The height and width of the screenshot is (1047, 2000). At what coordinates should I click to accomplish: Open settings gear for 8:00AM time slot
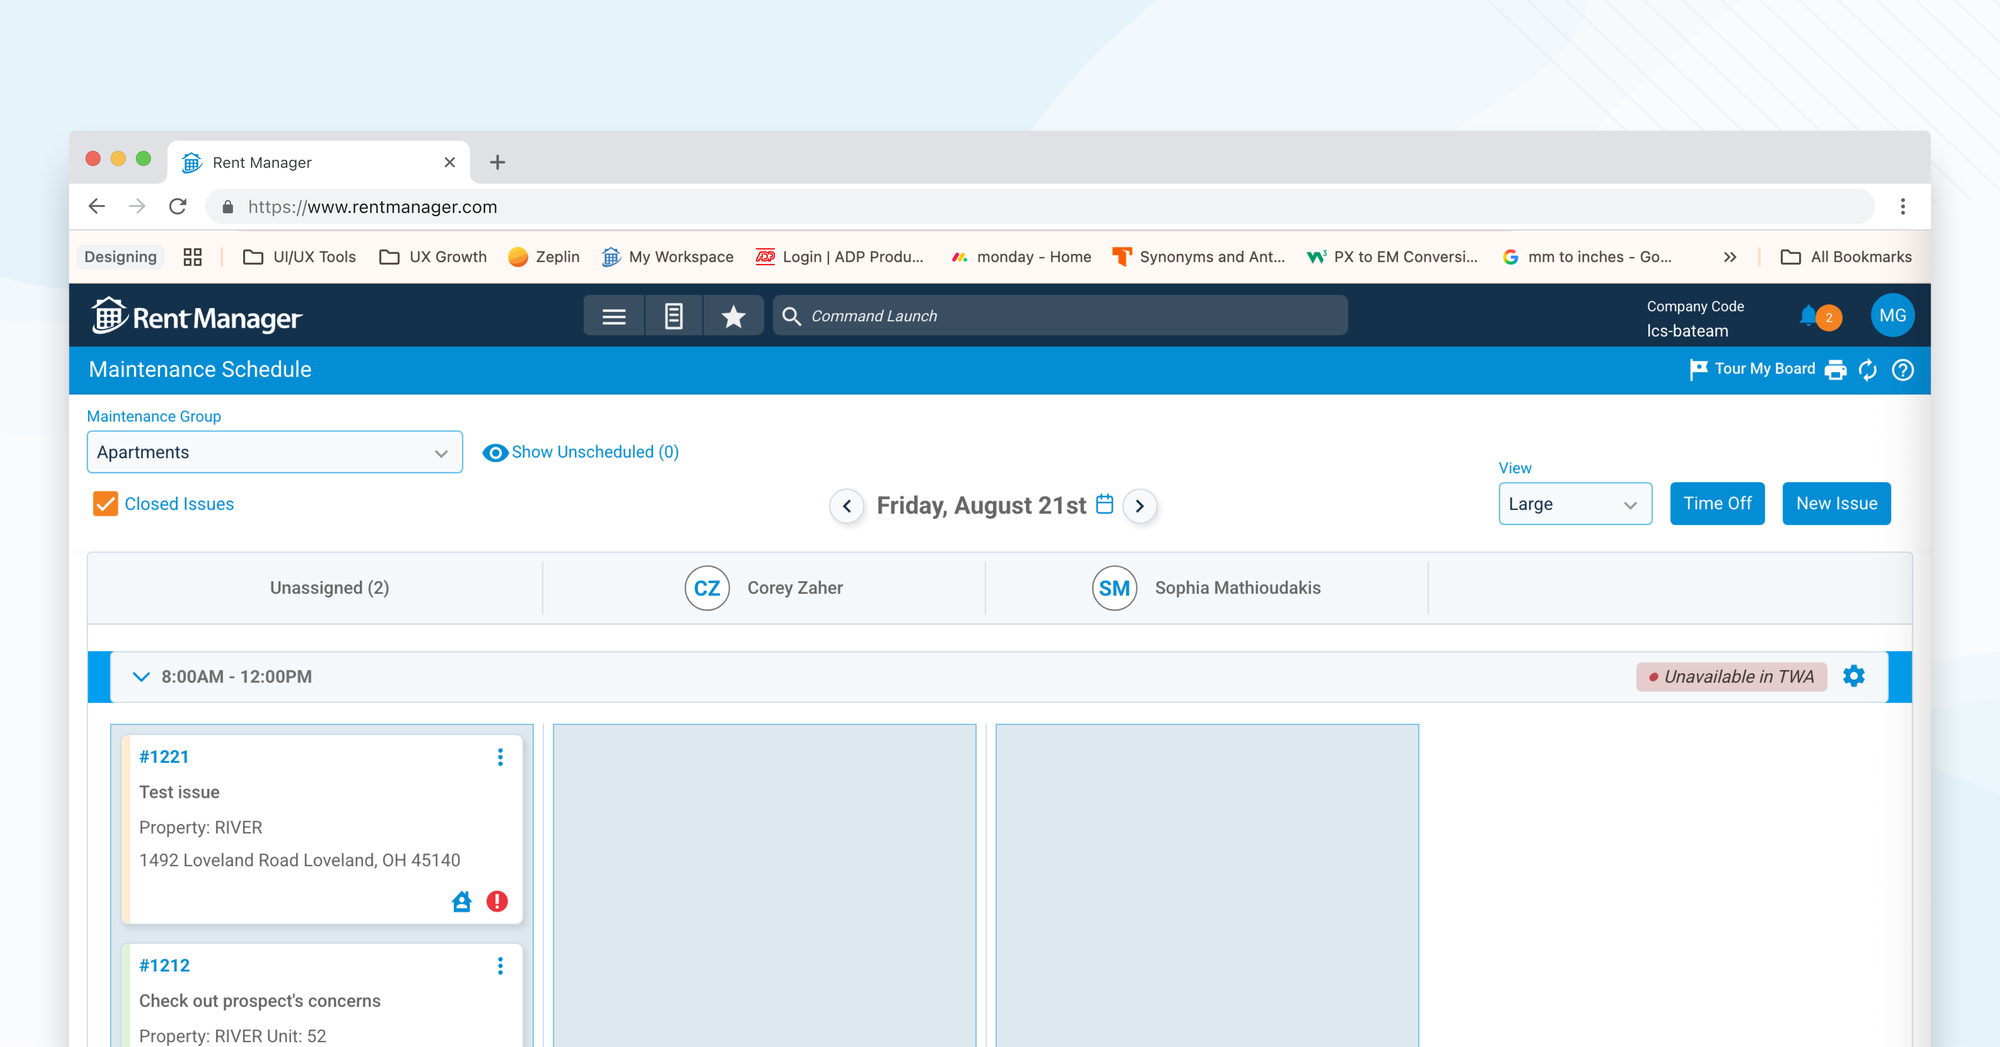[x=1854, y=676]
